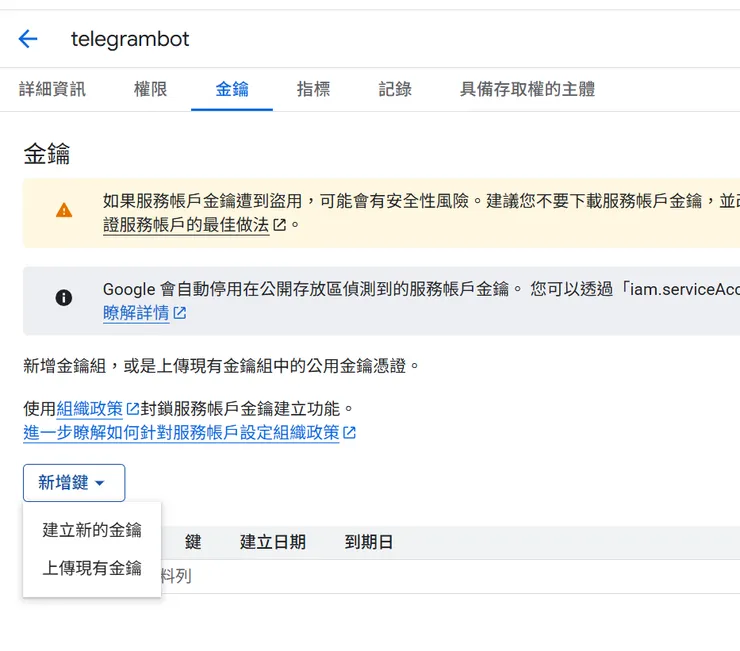Open 進一步瞭解如何針對服務帳戶設定組織政策 link

coord(181,433)
